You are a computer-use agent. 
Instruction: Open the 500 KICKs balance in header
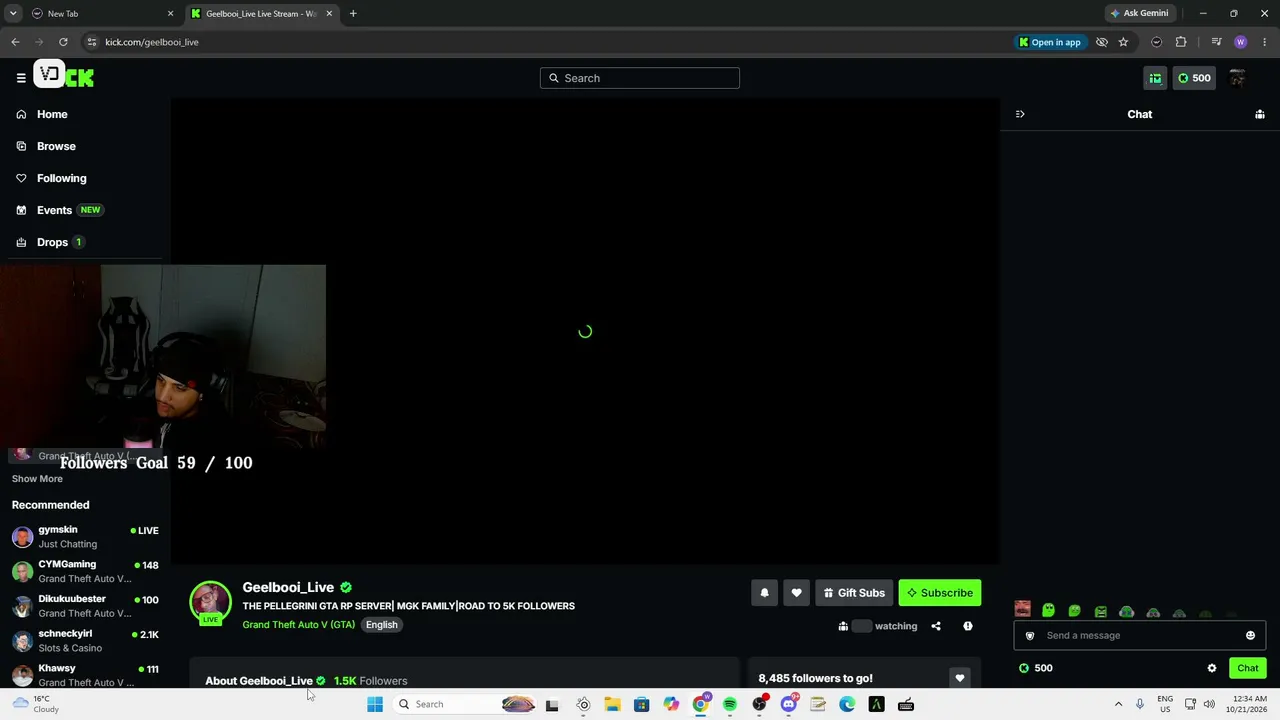pos(1194,78)
